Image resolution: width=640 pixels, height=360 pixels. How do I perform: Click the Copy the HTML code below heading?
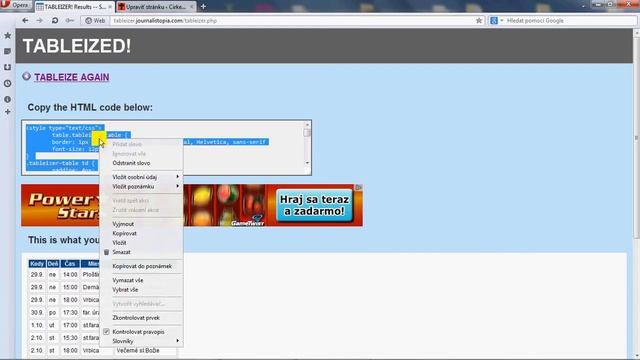coord(90,107)
